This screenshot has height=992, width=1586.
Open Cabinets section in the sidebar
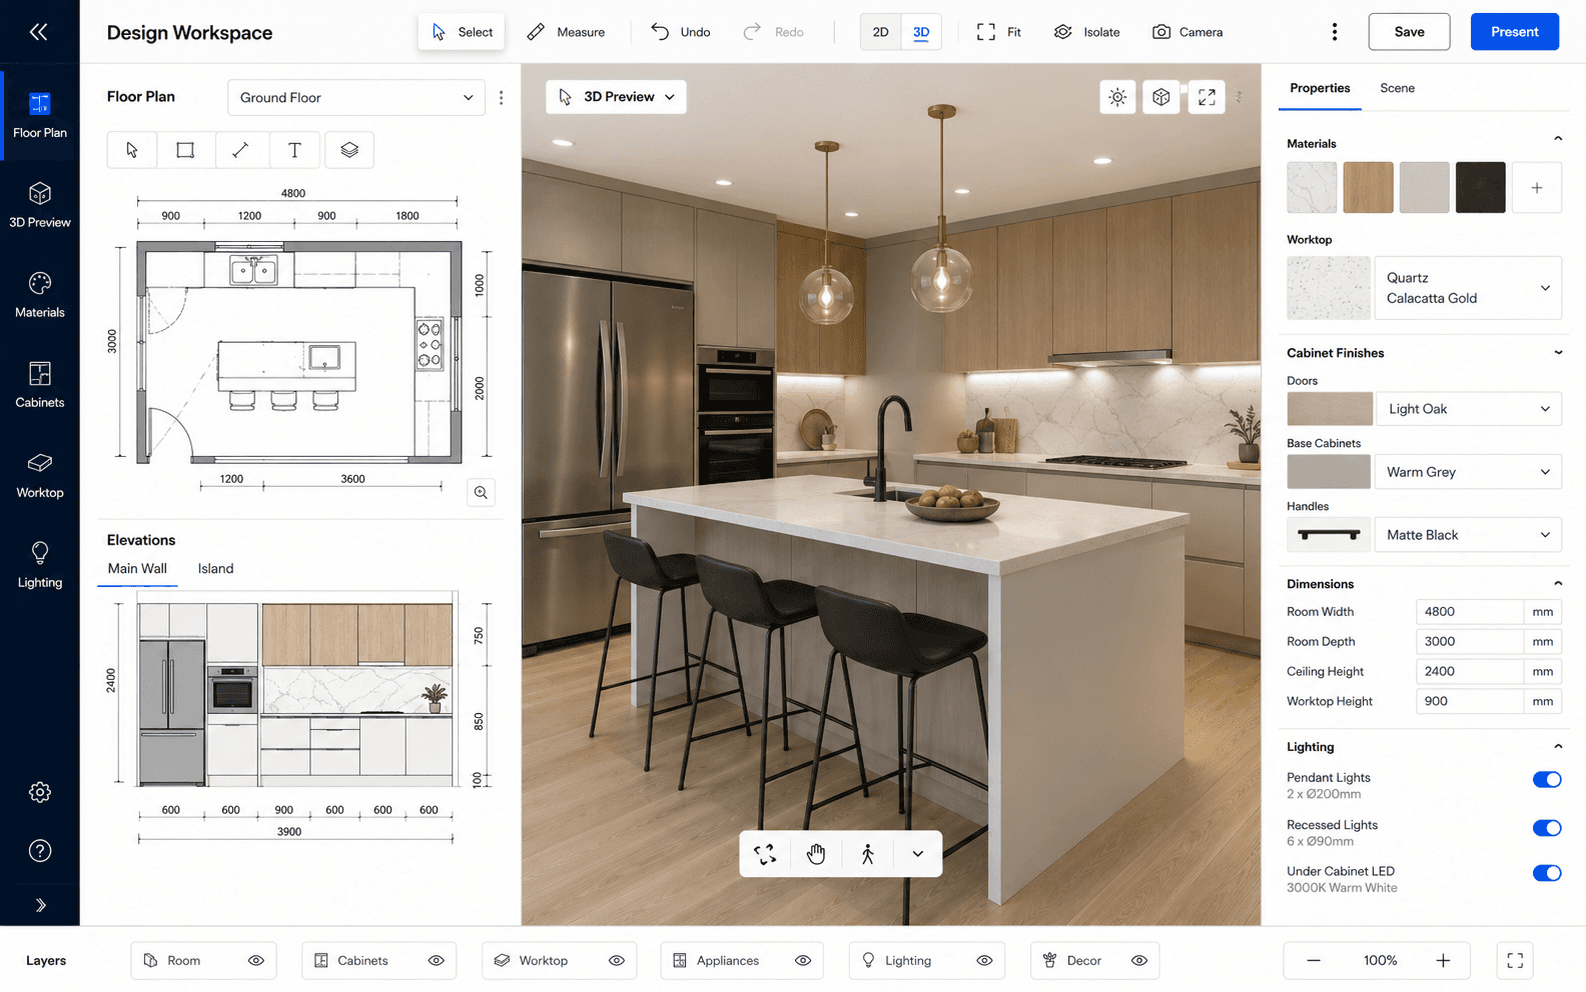pyautogui.click(x=40, y=385)
